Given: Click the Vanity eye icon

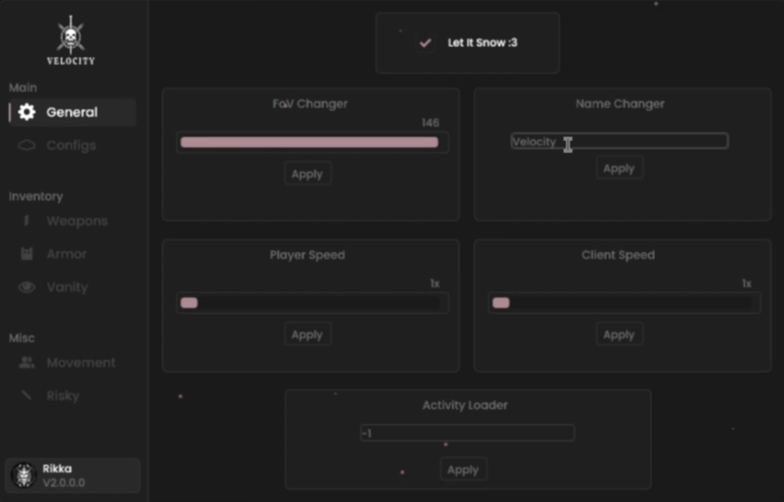Looking at the screenshot, I should pos(27,287).
